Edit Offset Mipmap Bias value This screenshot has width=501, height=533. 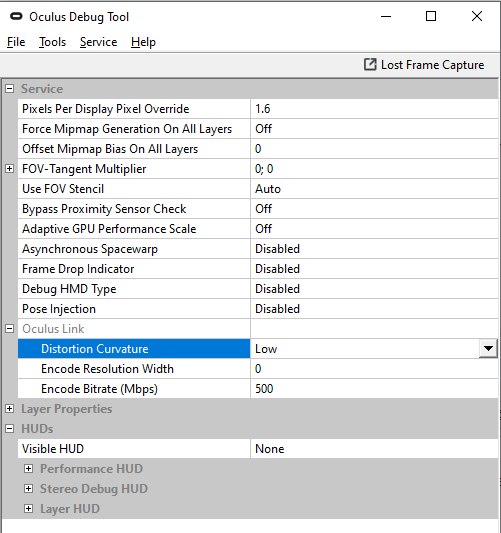374,149
